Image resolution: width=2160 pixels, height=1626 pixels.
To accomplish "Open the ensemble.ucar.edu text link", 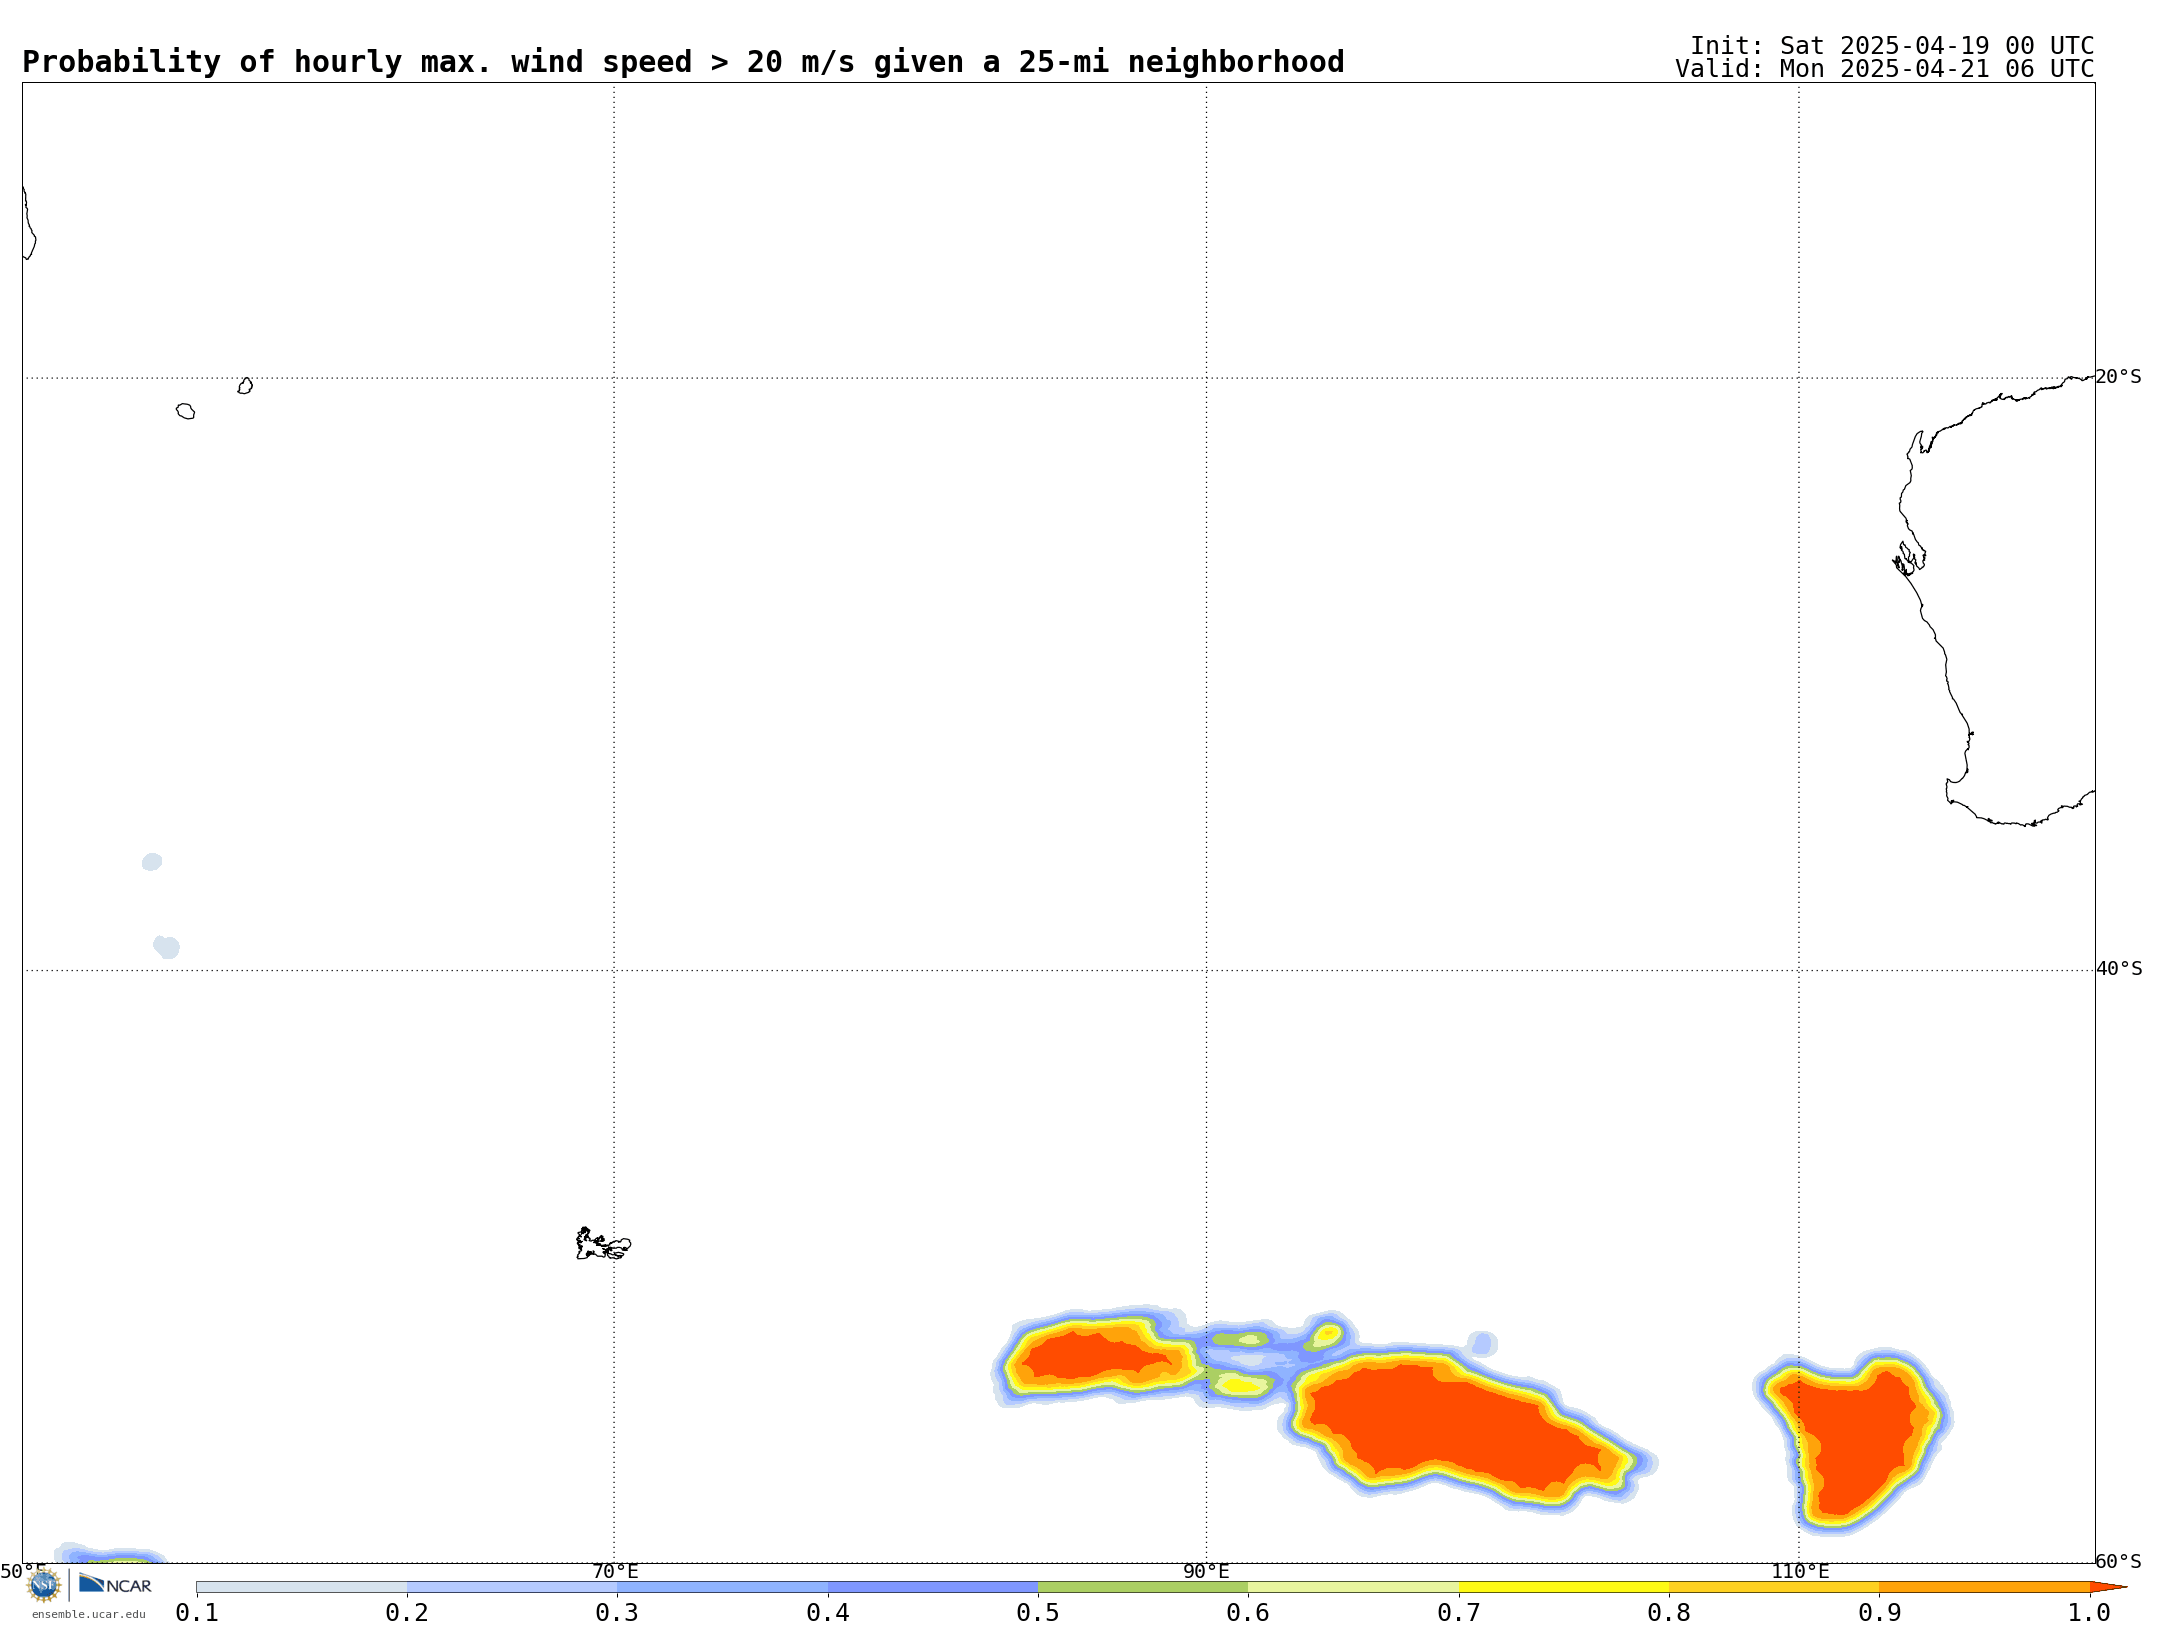I will (x=88, y=1614).
